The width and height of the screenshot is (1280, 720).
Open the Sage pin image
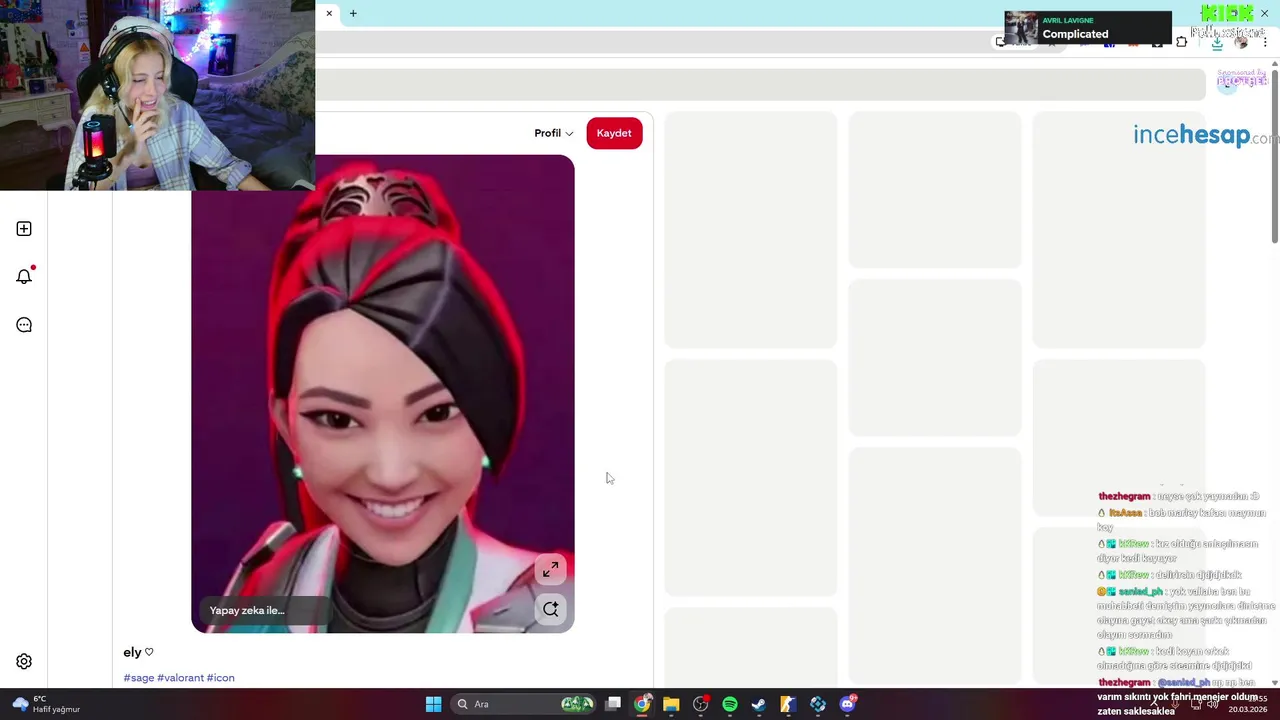click(383, 394)
